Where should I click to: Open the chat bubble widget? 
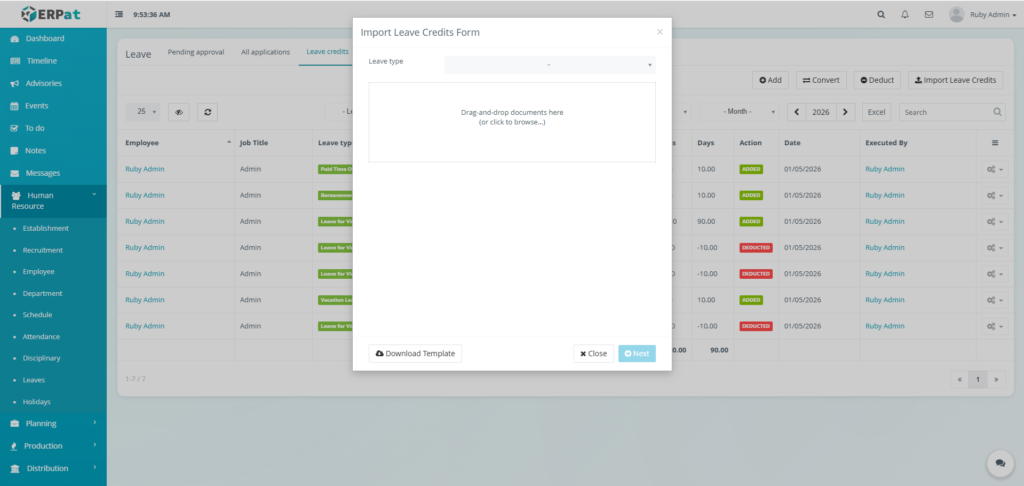click(1000, 463)
